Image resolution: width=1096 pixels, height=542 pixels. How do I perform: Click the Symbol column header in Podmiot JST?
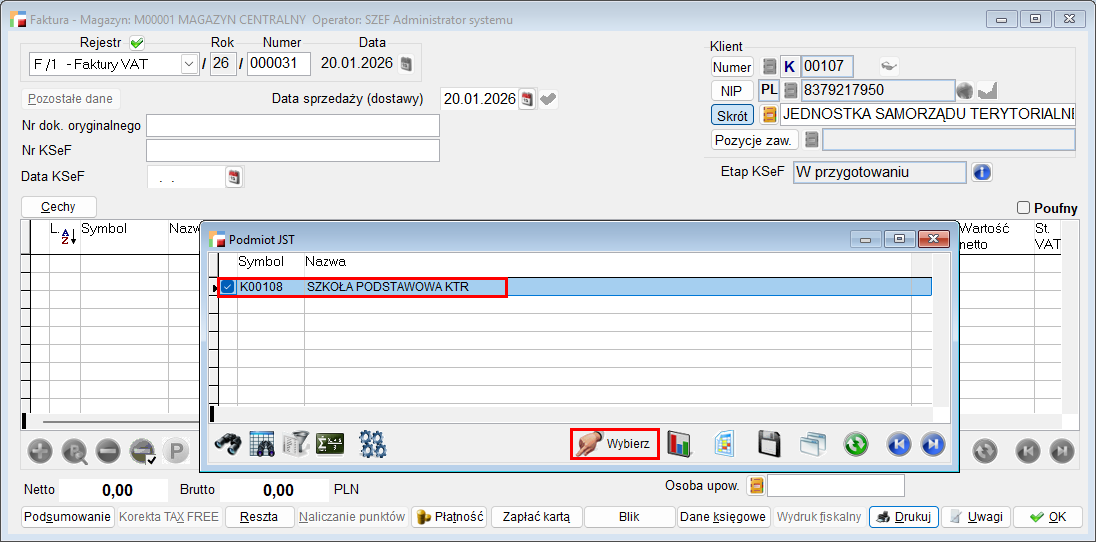pos(261,261)
